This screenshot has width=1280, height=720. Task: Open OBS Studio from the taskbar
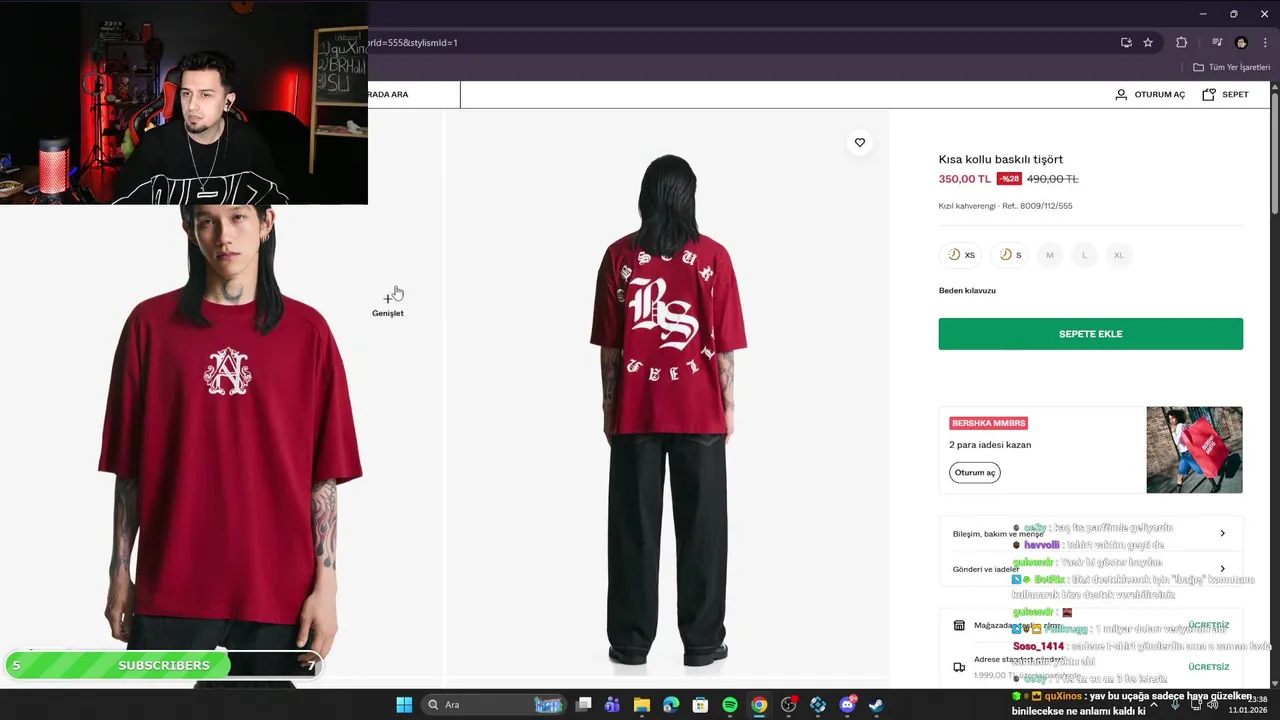click(x=789, y=705)
